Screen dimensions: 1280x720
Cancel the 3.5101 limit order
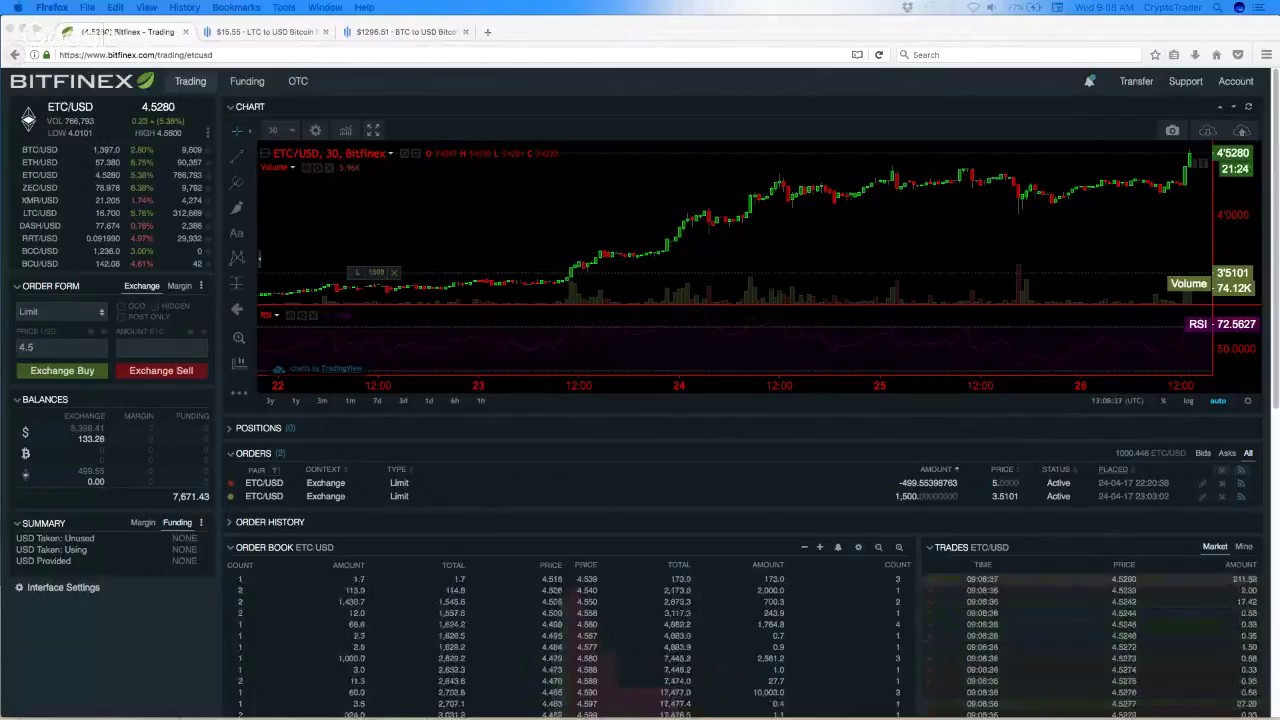pos(1222,496)
